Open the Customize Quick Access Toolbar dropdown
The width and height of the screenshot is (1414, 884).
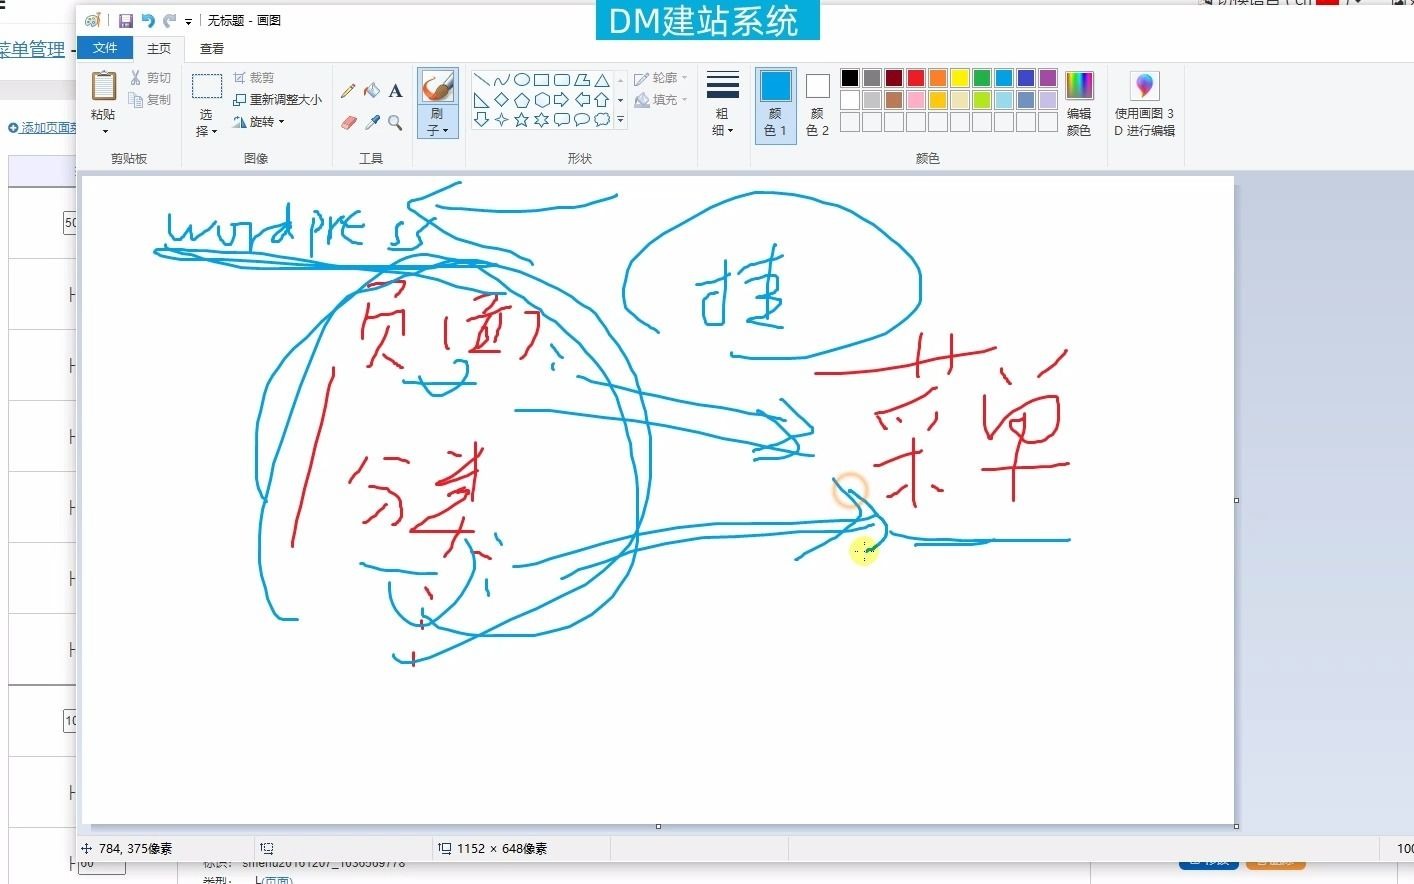(188, 21)
